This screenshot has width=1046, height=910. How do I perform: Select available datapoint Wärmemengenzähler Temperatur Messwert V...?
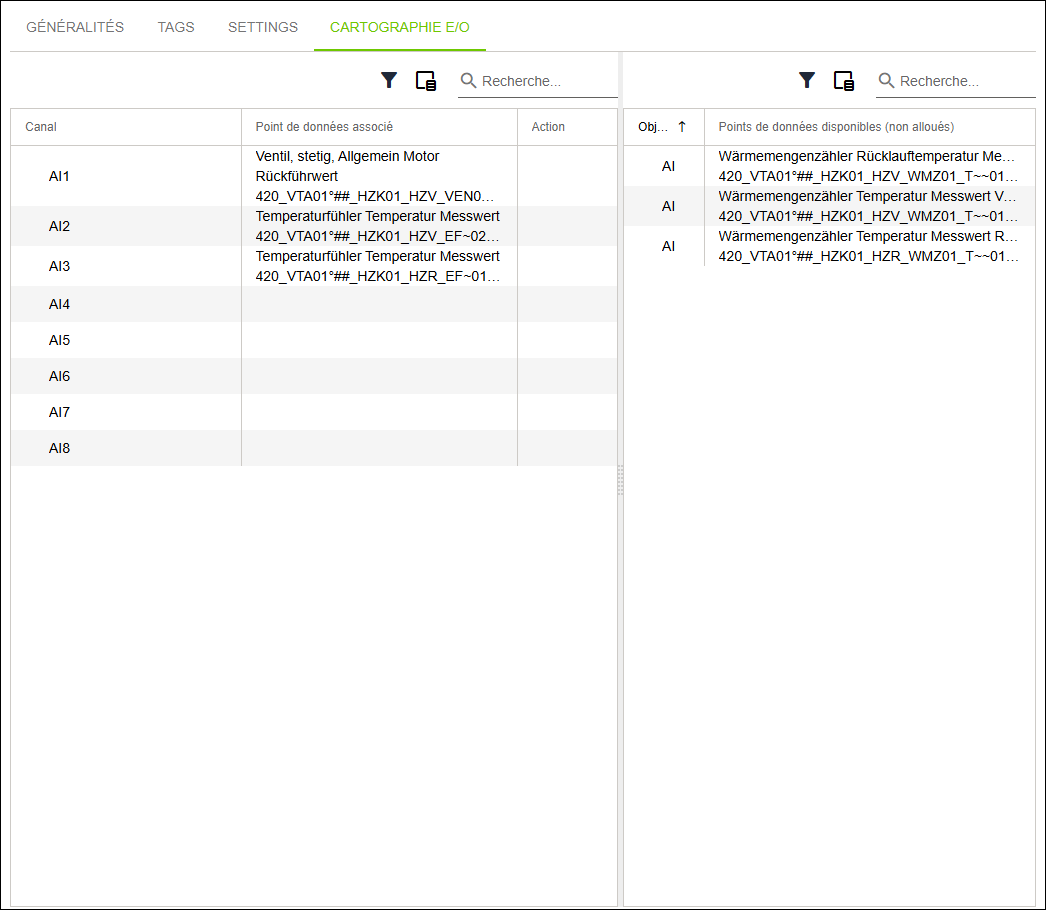pos(870,206)
